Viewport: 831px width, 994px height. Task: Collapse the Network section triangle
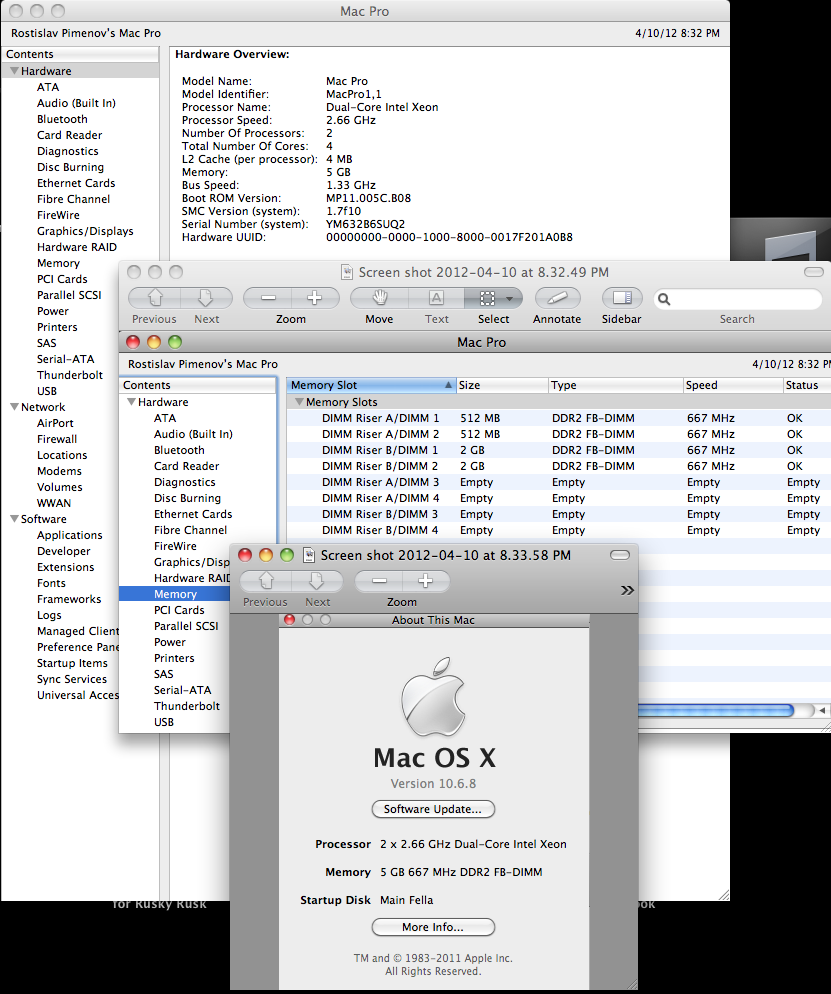point(14,407)
